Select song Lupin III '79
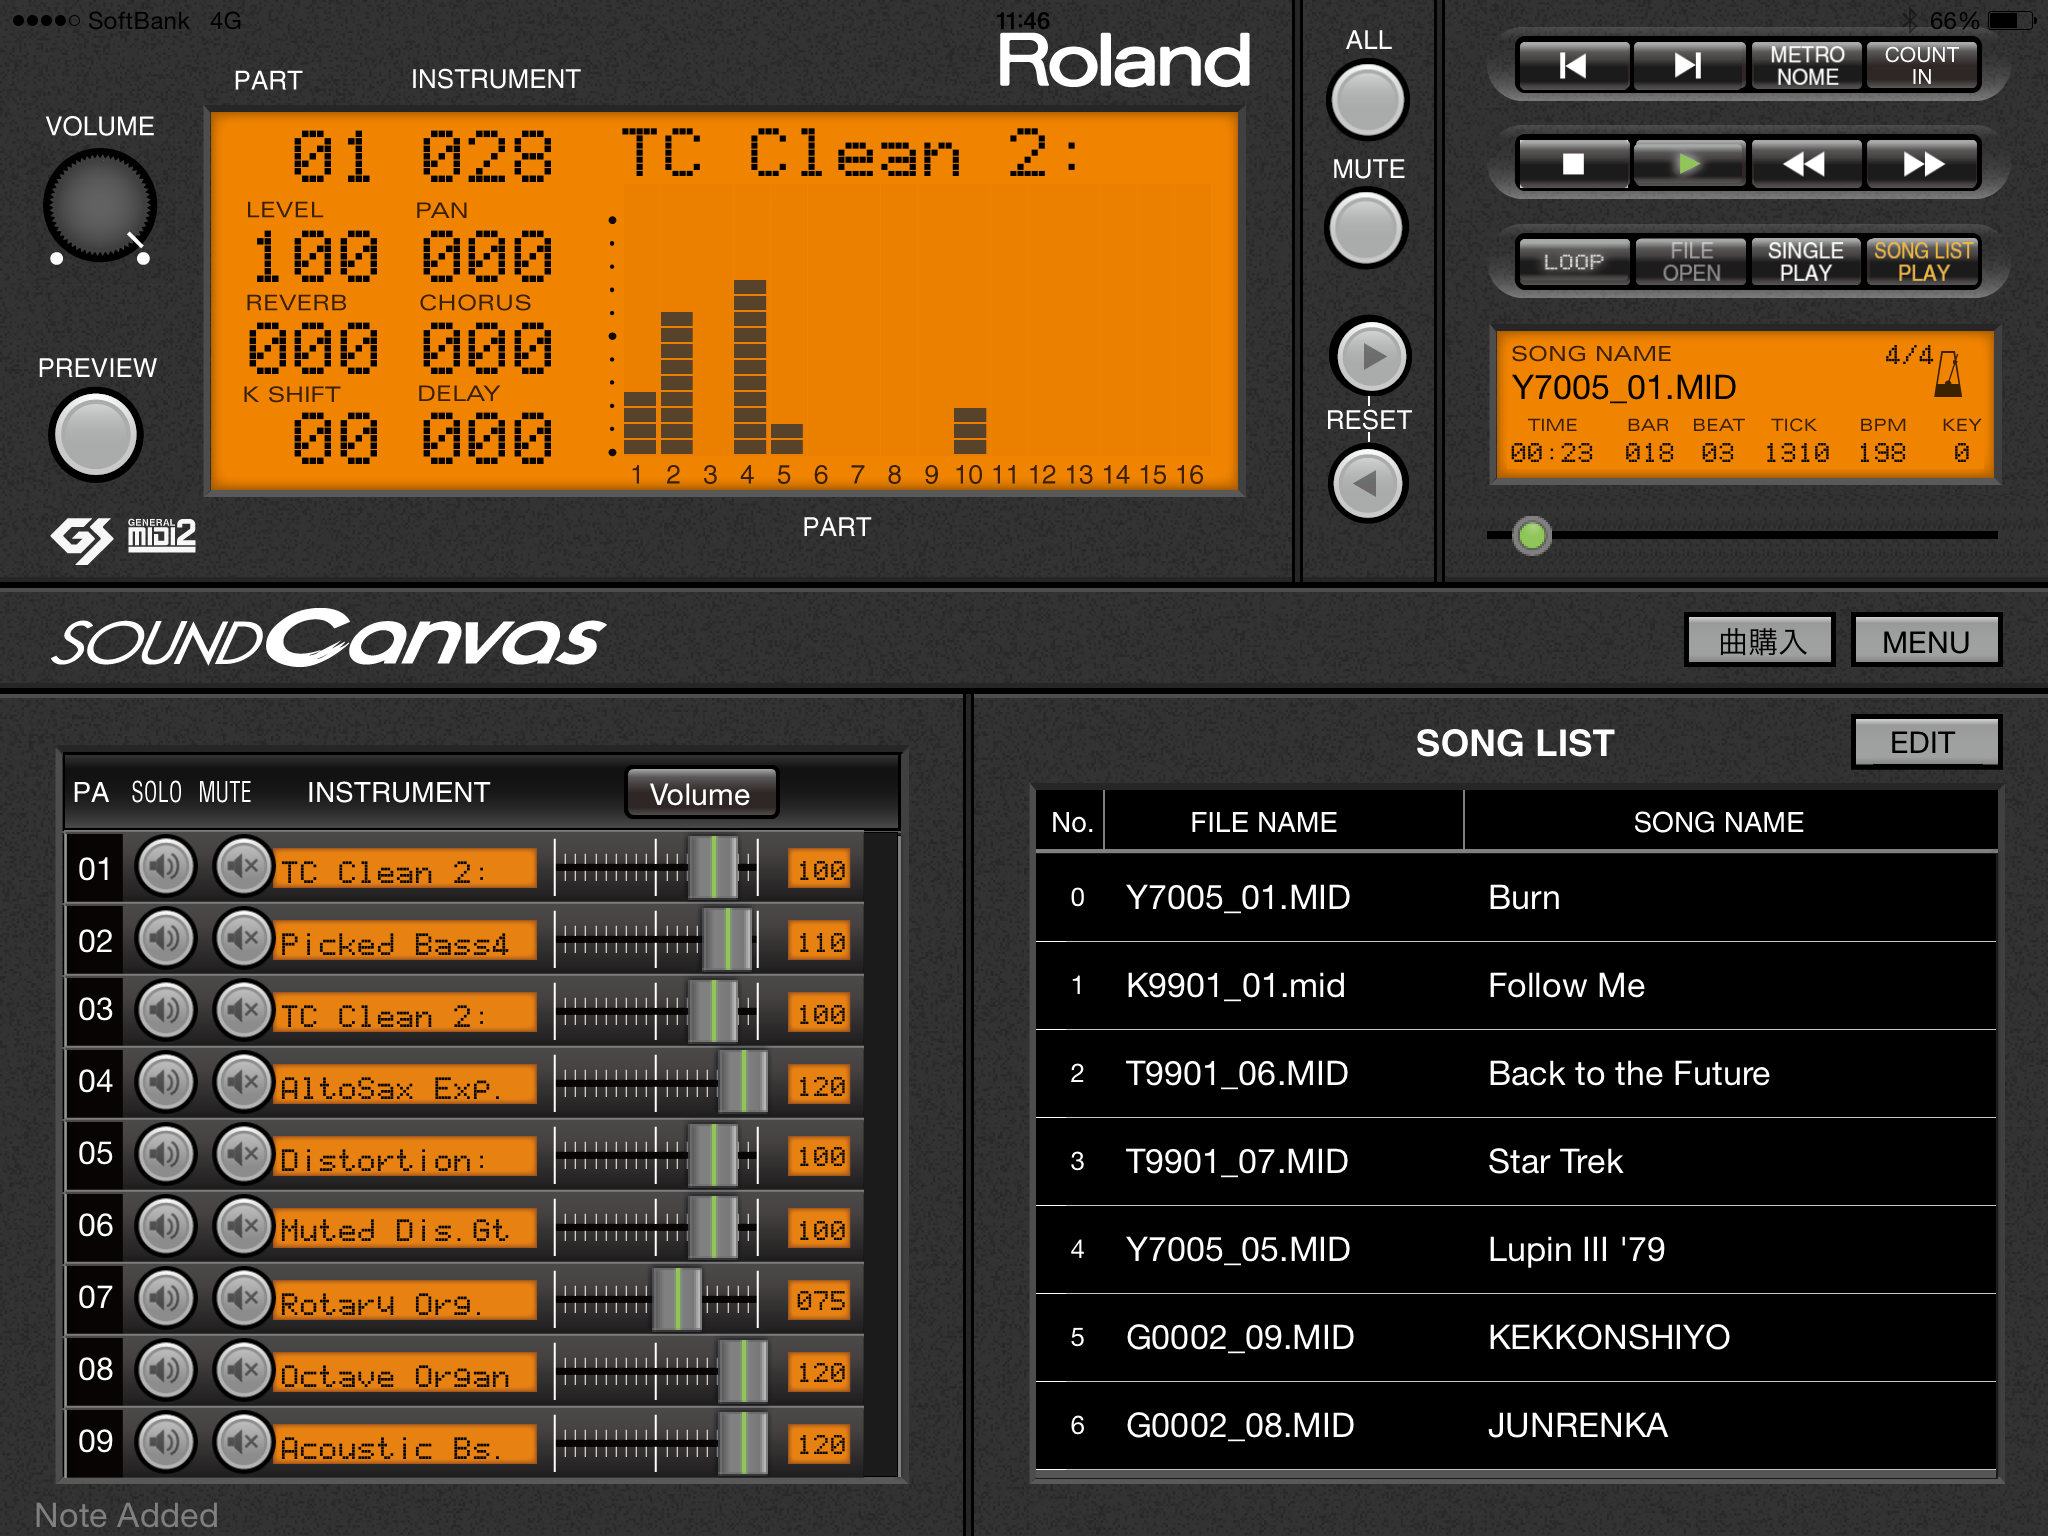 [1516, 1249]
